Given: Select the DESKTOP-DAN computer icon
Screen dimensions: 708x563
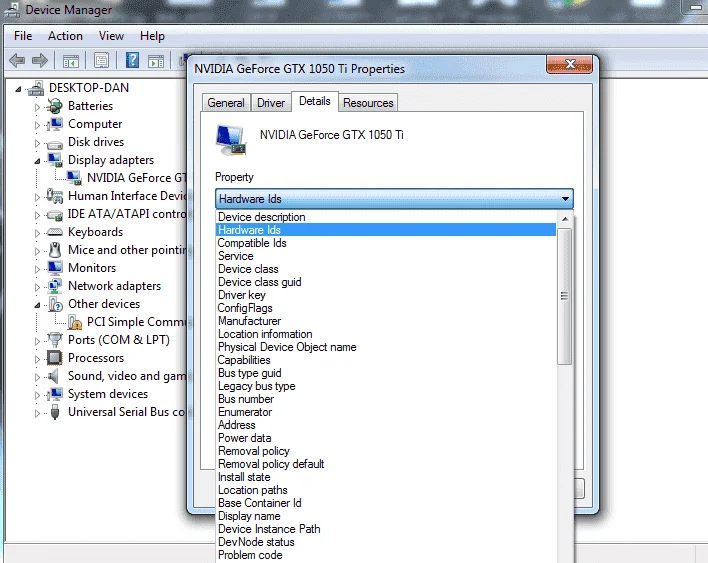Looking at the screenshot, I should [x=36, y=88].
